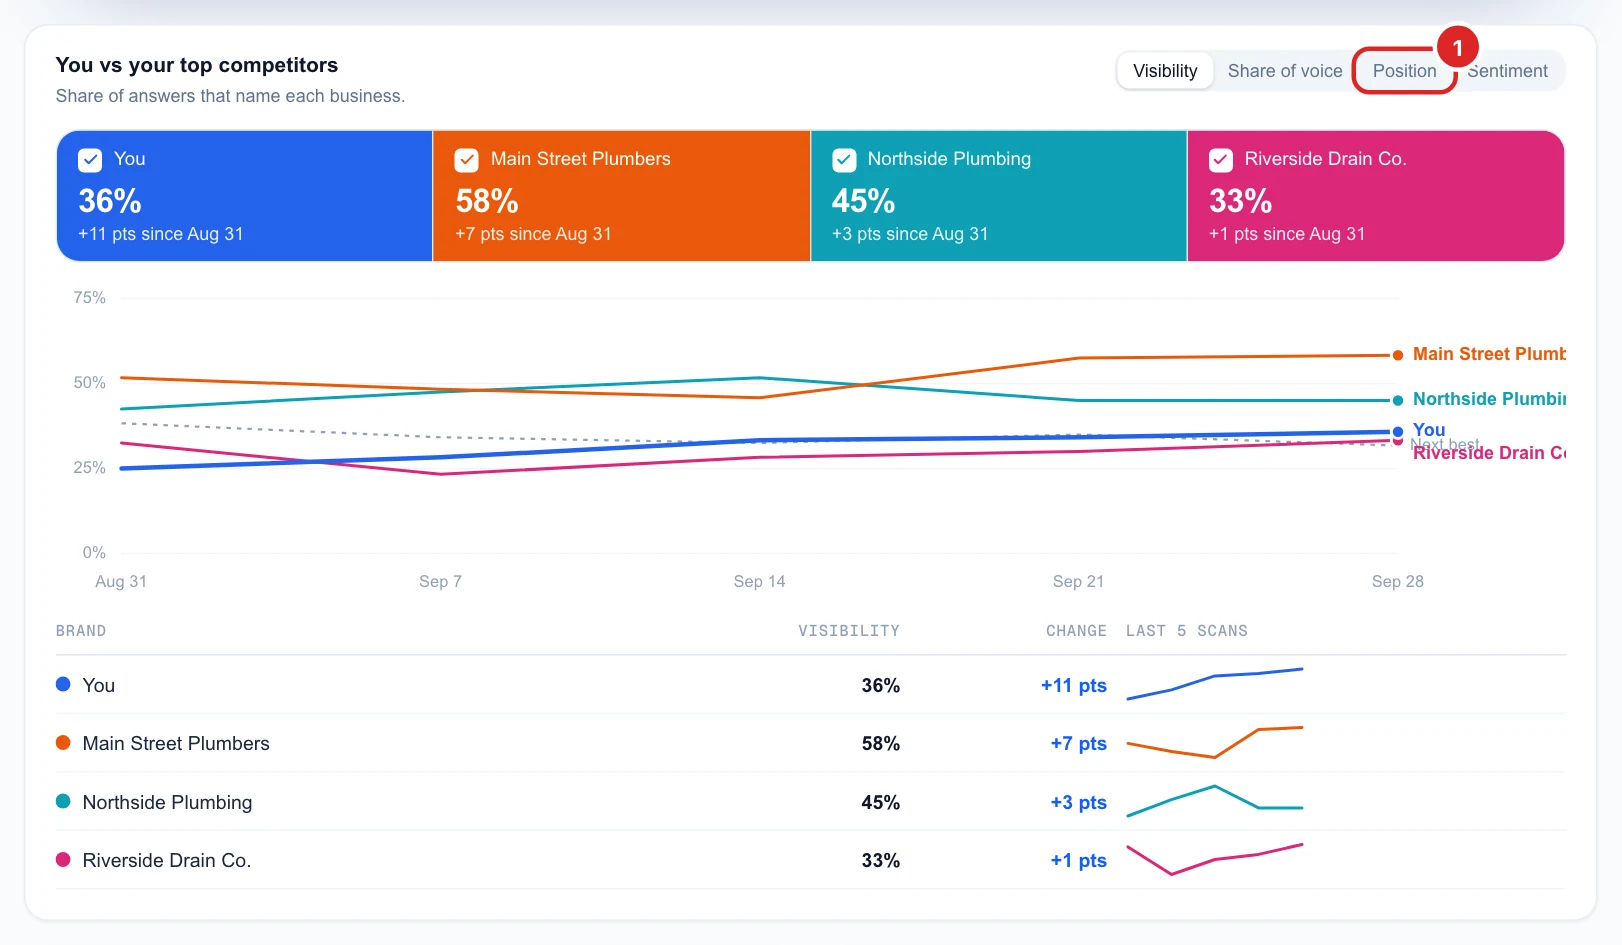
Task: Click the VISIBILITY column header
Action: point(849,631)
